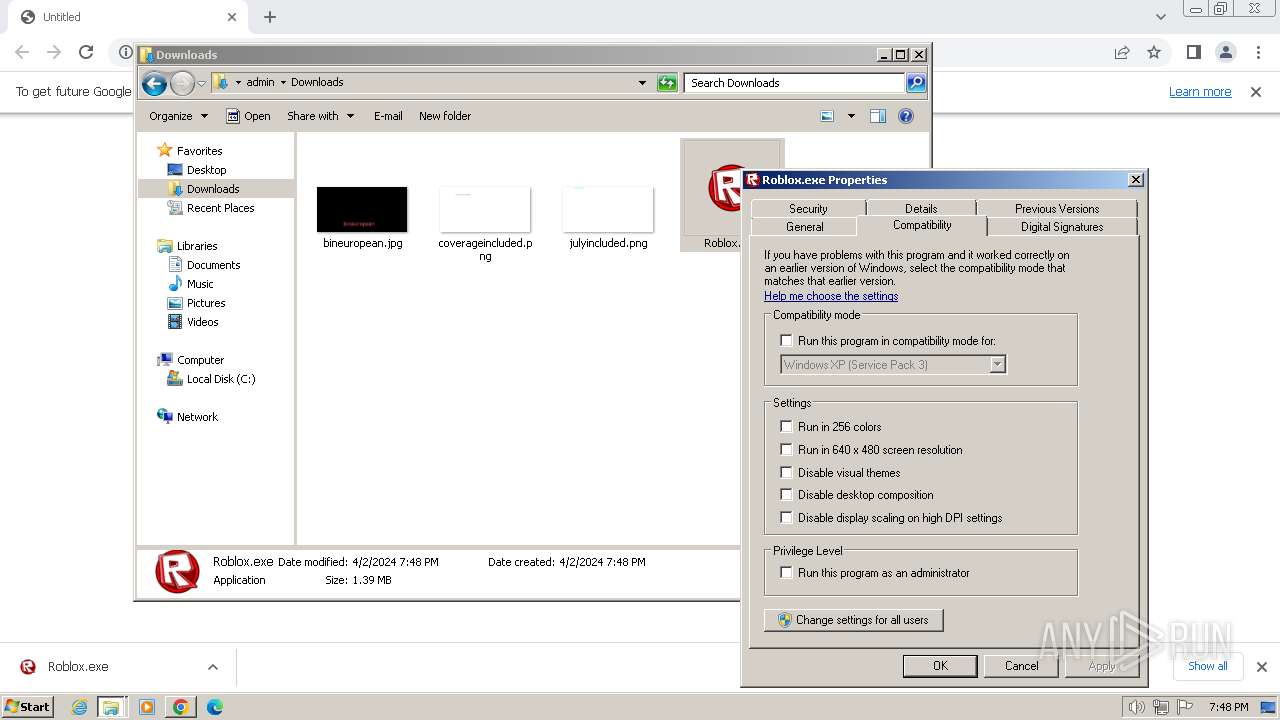This screenshot has height=720, width=1280.
Task: Select Downloads in navigation pane
Action: click(212, 189)
